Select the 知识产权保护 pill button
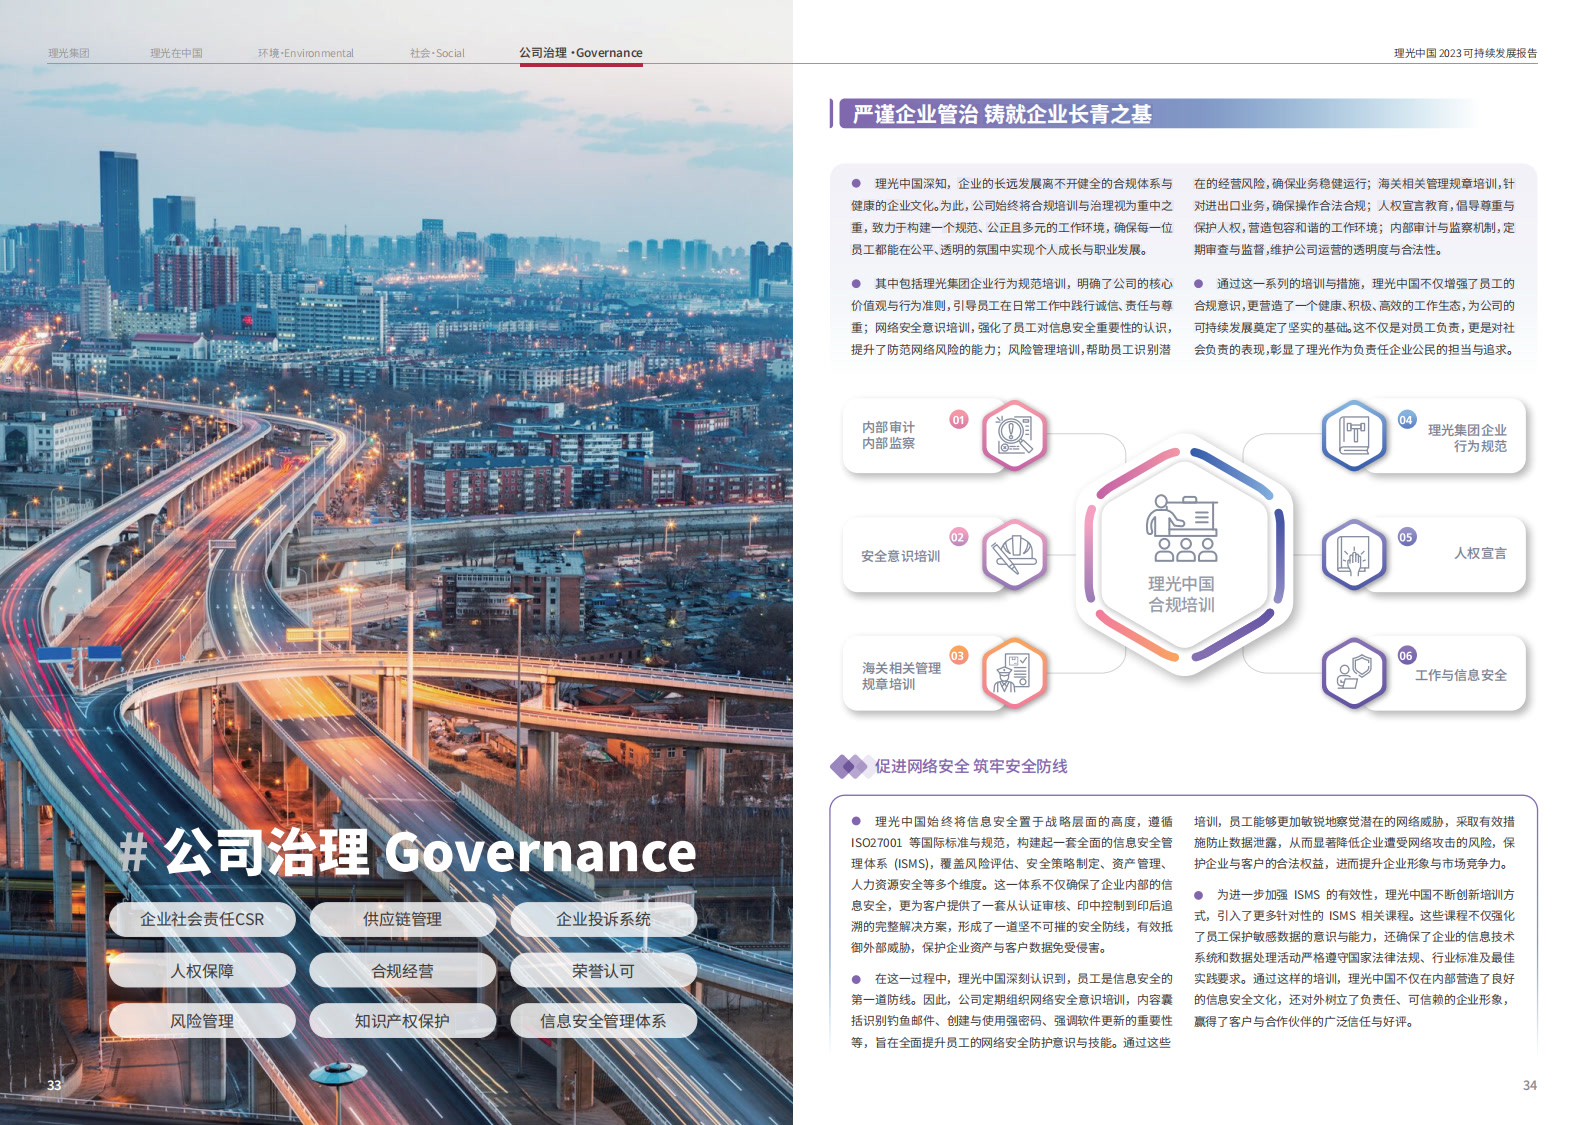1584x1125 pixels. pos(402,1021)
